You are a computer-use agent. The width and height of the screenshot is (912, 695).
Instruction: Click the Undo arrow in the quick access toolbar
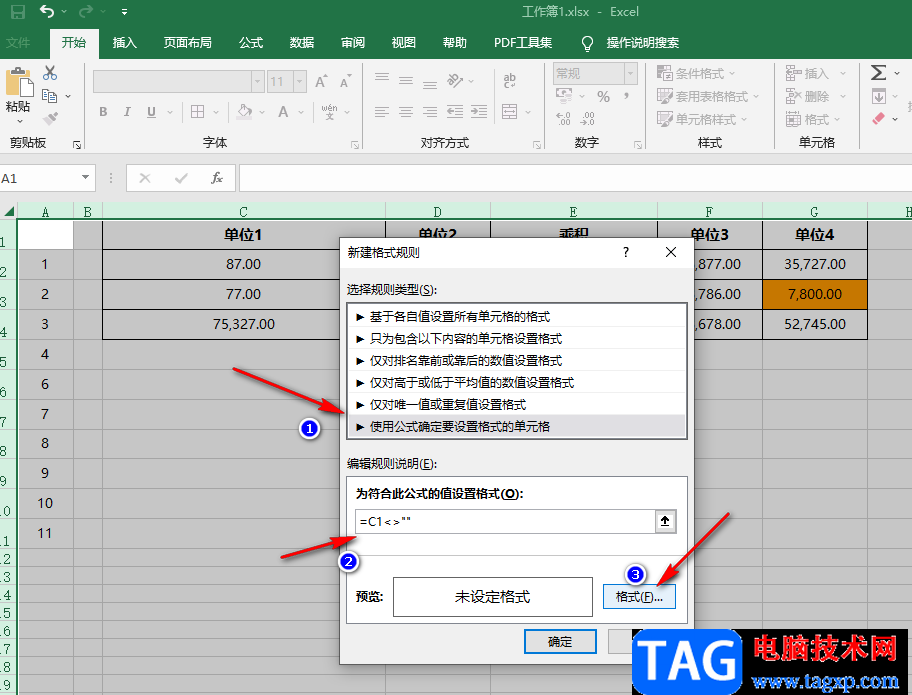click(47, 11)
